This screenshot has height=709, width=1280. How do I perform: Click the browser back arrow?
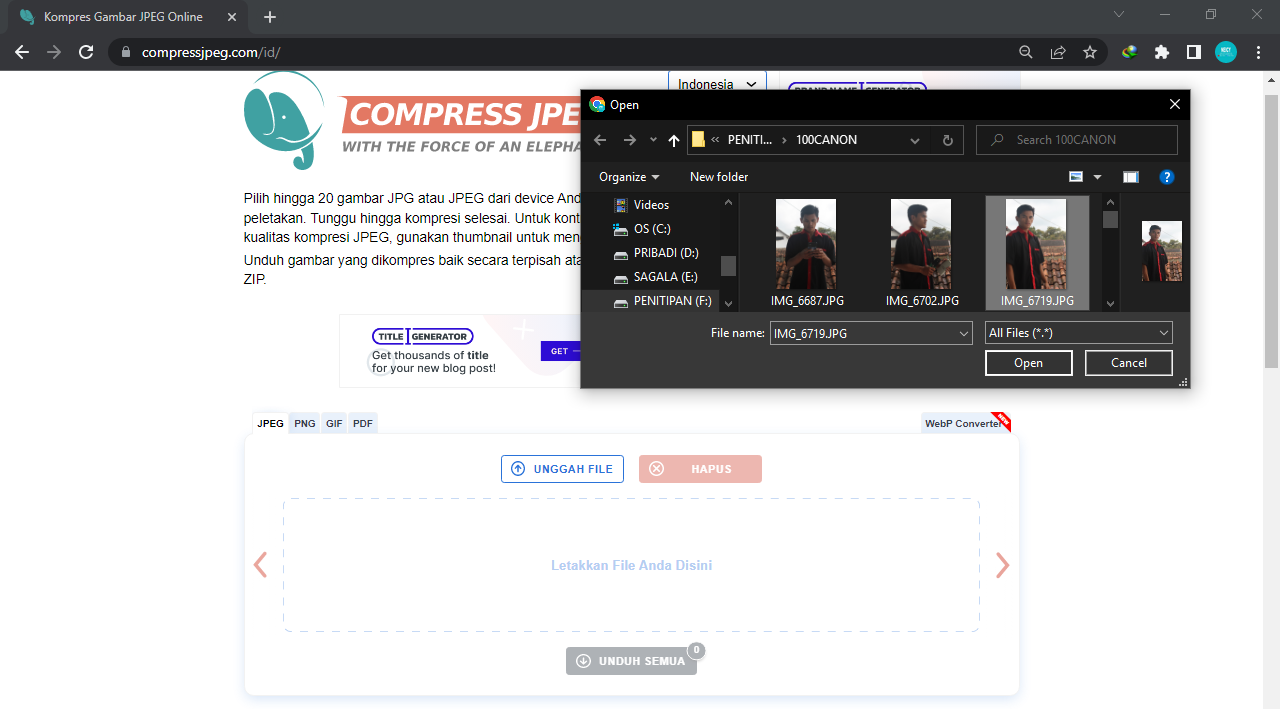click(x=22, y=52)
